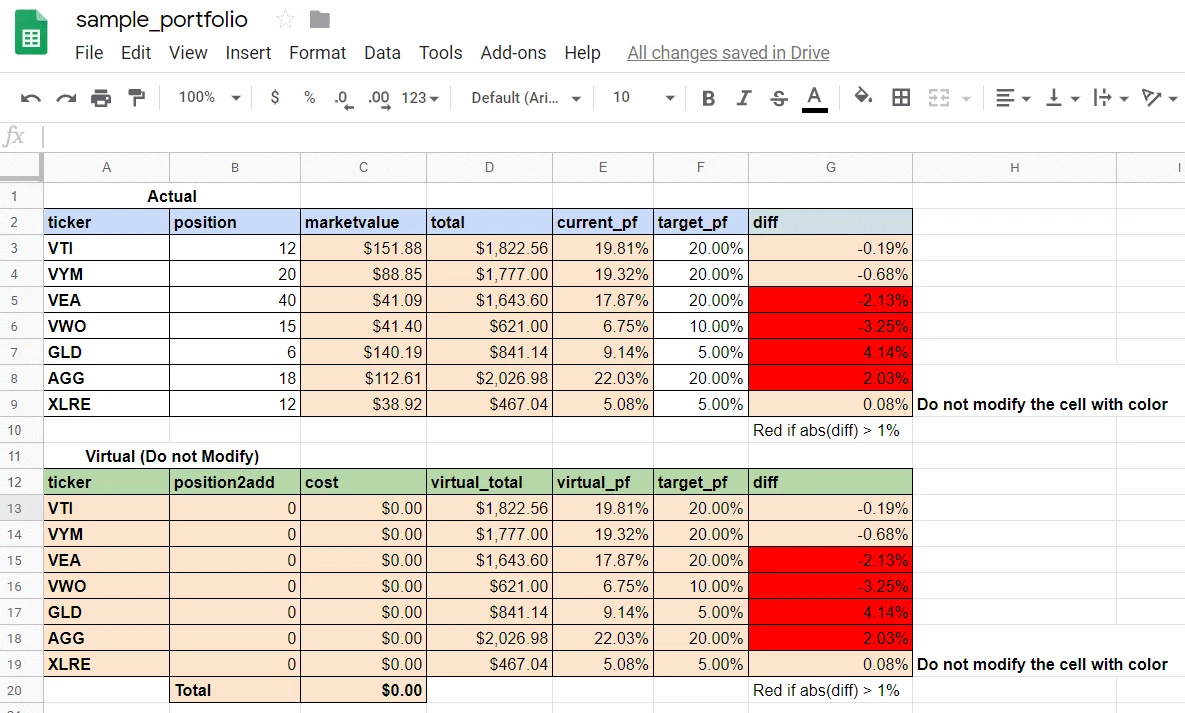Image resolution: width=1185 pixels, height=713 pixels.
Task: Open the text wrapping dropdown
Action: 1111,98
